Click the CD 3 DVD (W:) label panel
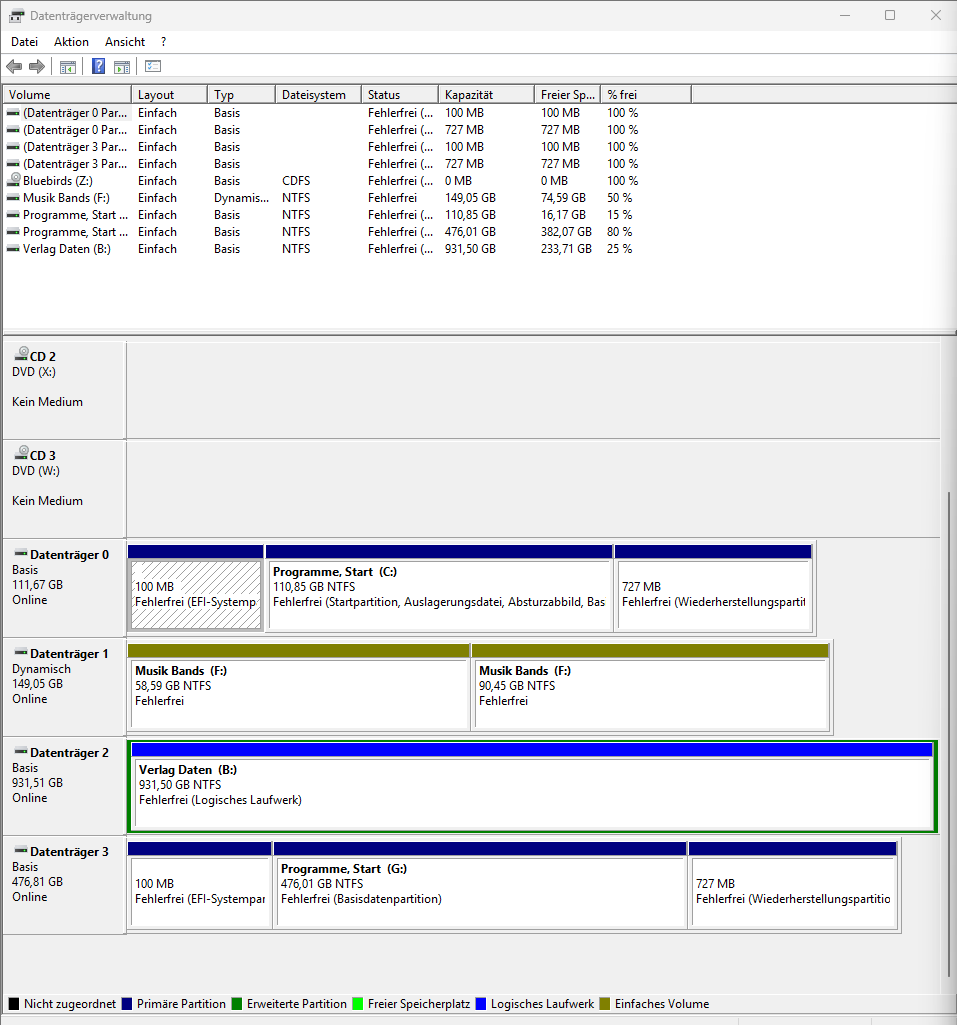Viewport: 957px width, 1025px height. (x=64, y=489)
